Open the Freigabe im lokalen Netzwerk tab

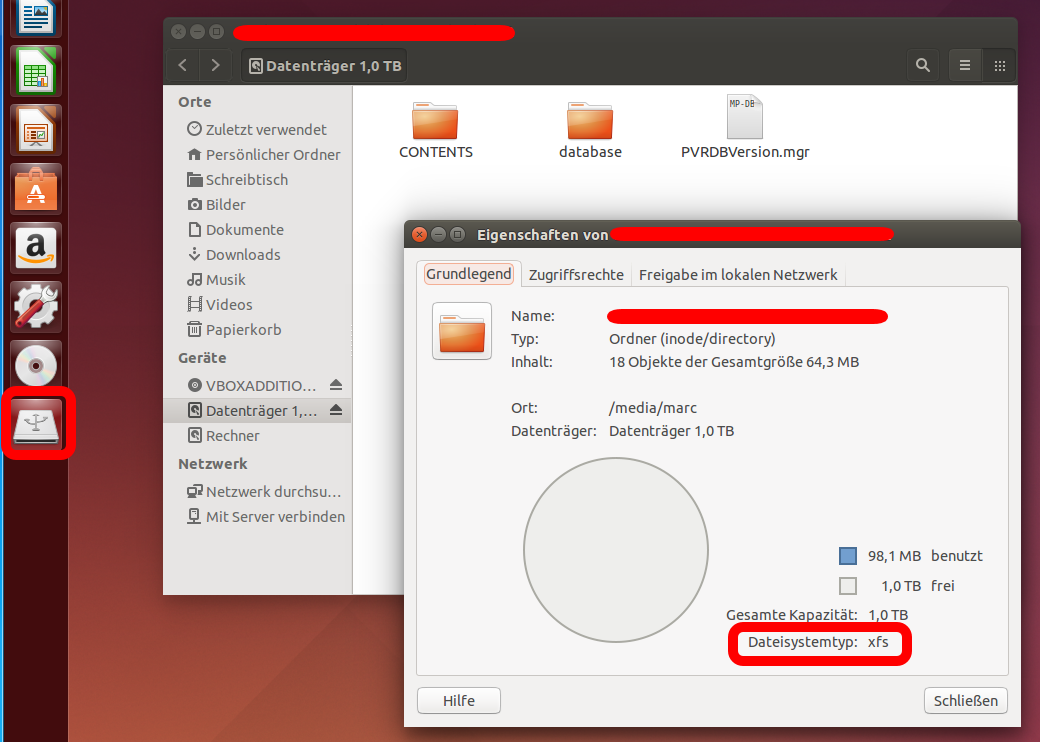(738, 274)
